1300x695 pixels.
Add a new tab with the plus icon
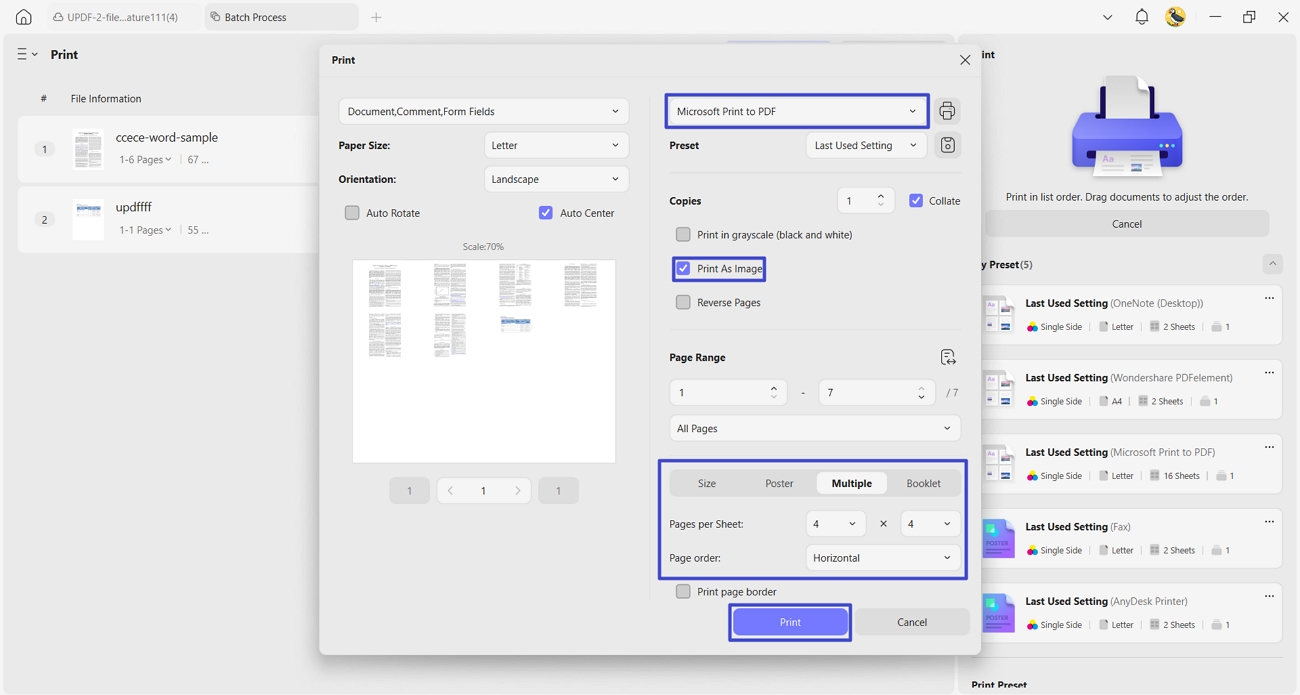tap(376, 17)
